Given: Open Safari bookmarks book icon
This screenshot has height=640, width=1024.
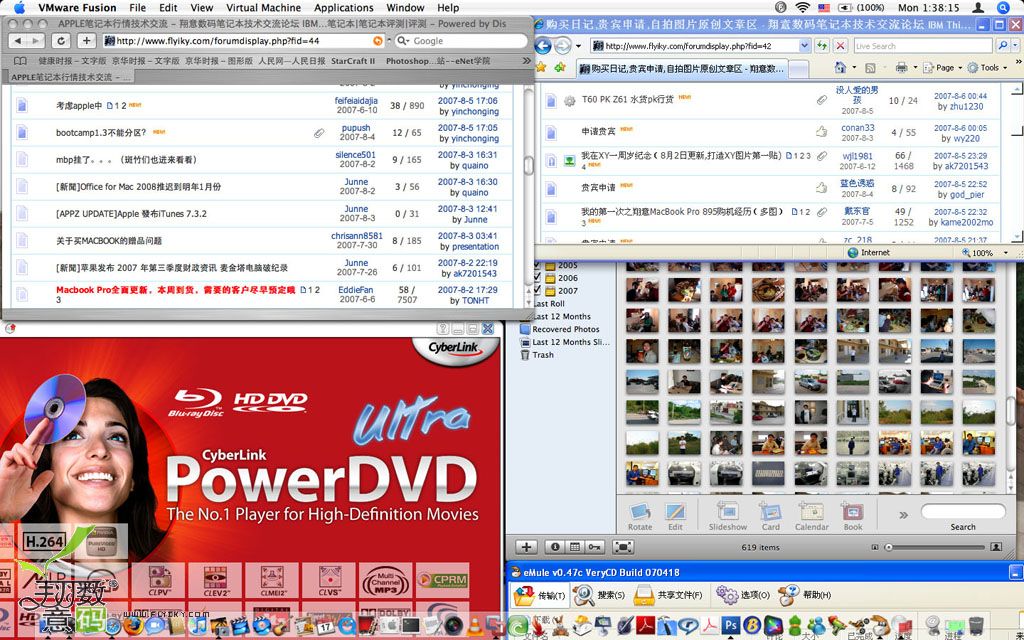Looking at the screenshot, I should 21,61.
